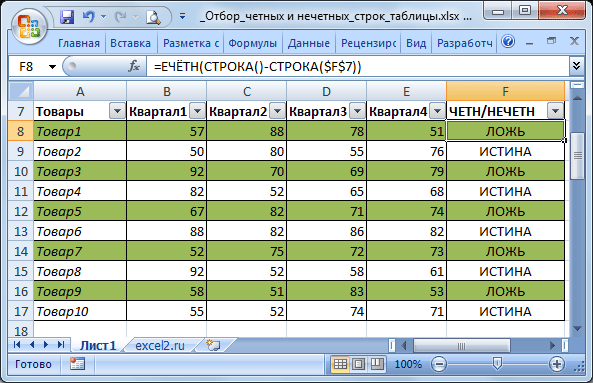Image resolution: width=593 pixels, height=383 pixels.
Task: Select column A header
Action: (80, 91)
